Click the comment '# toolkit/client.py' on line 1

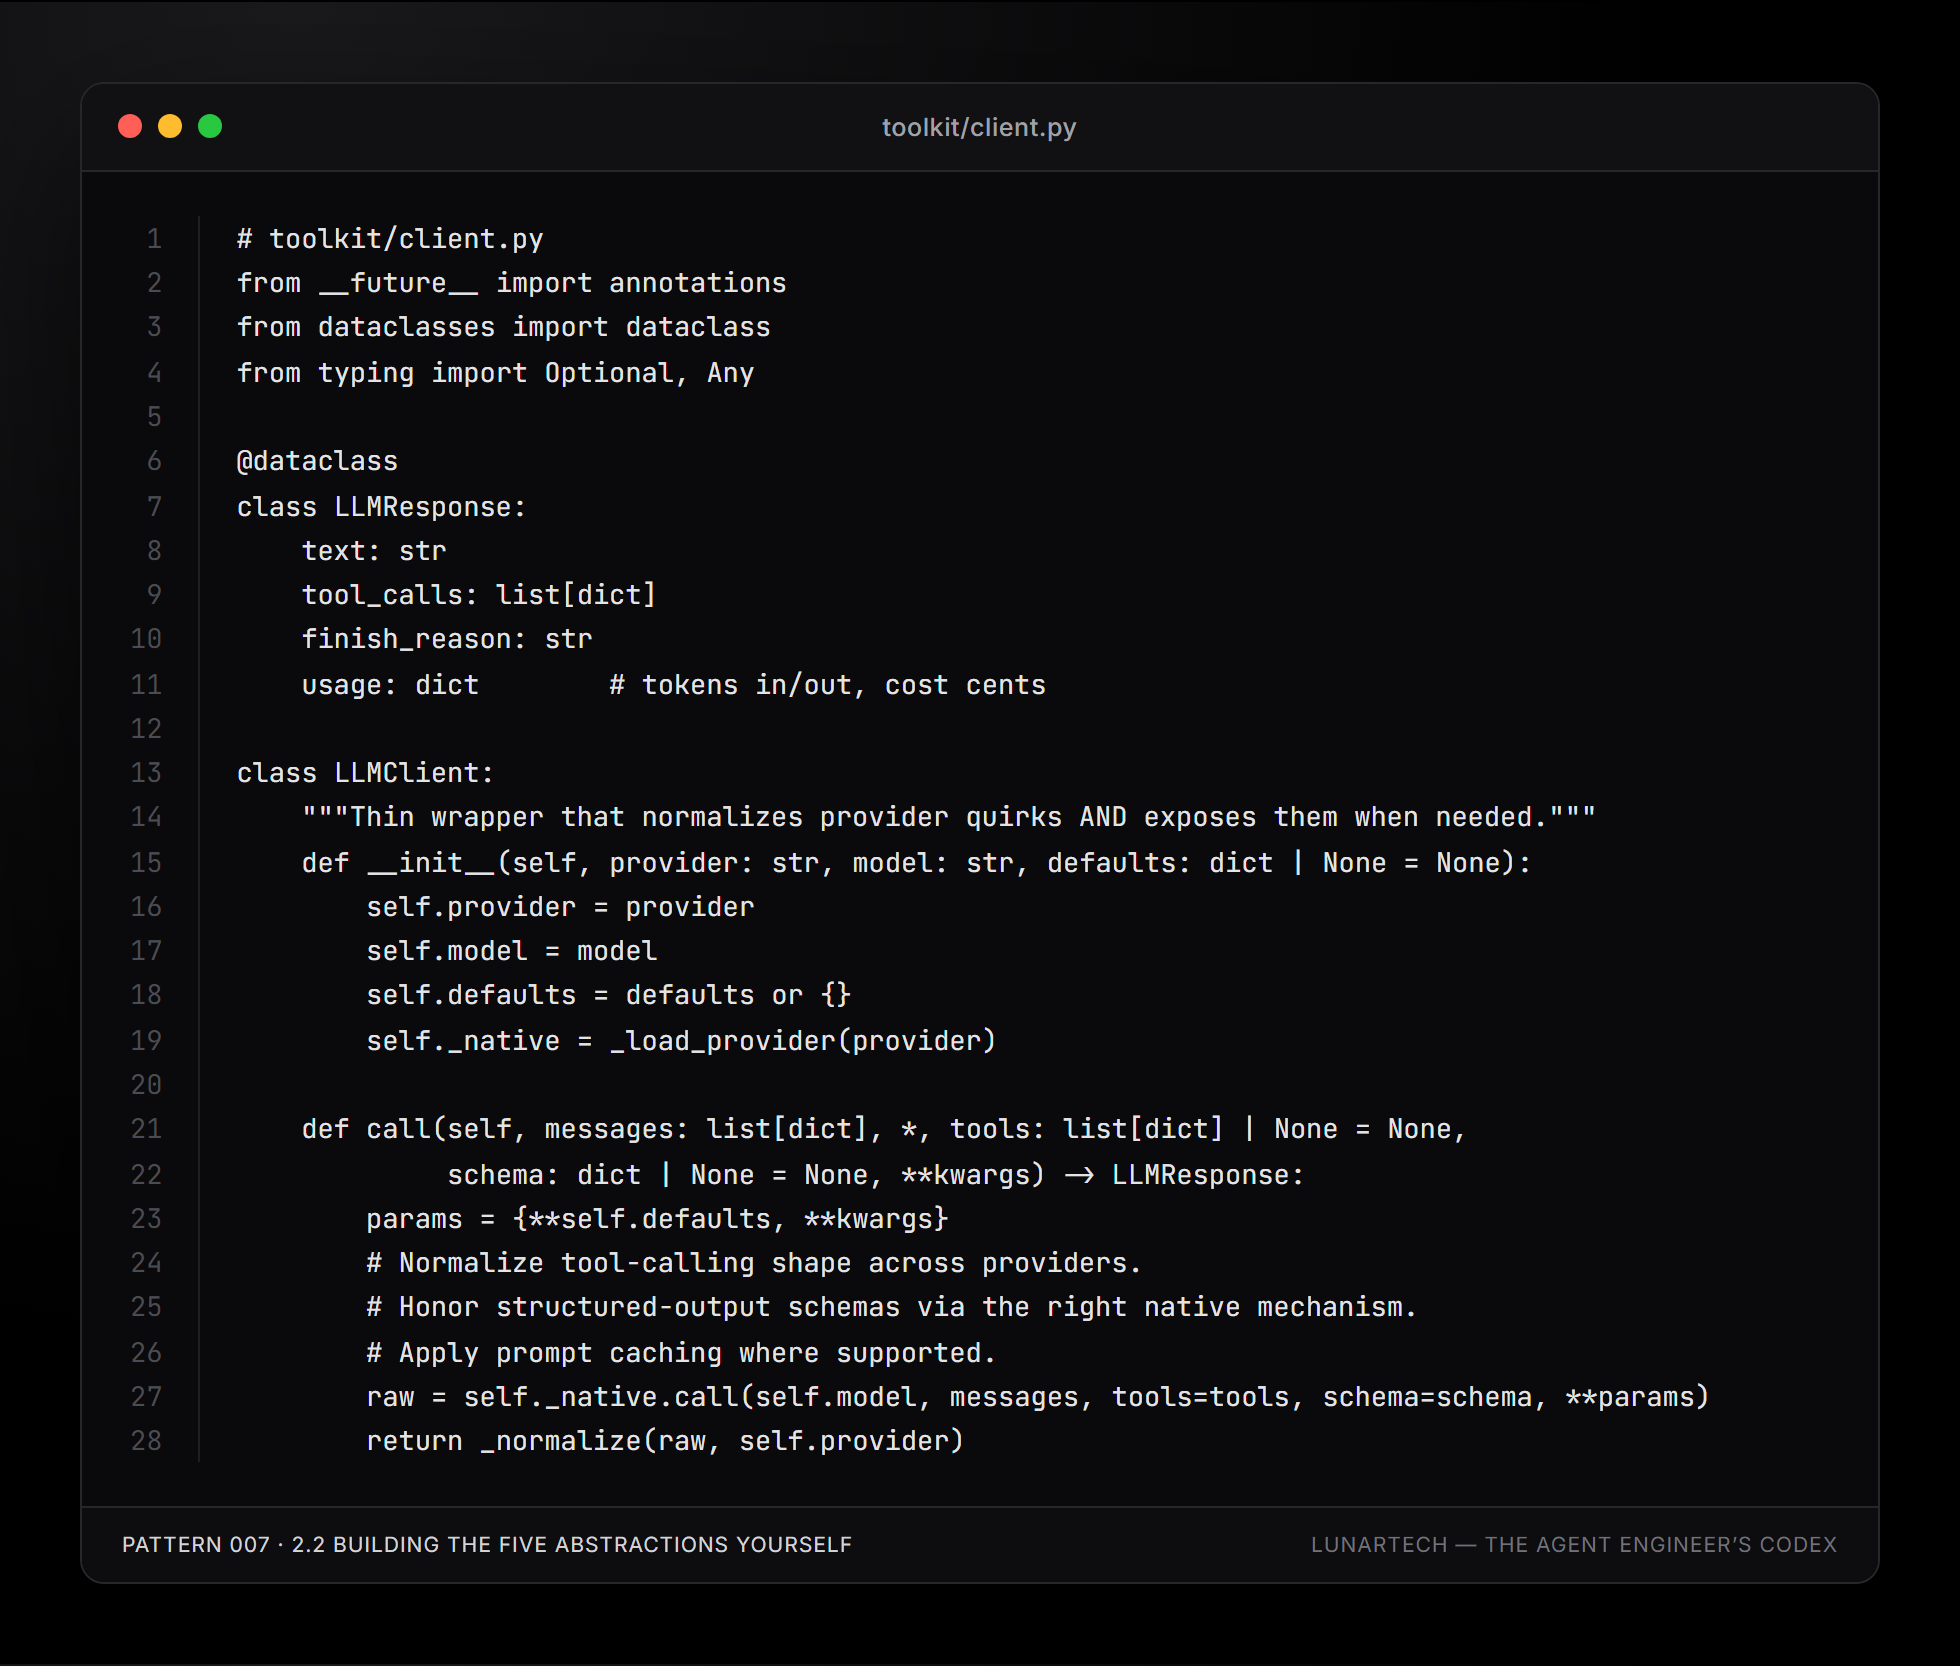(390, 239)
